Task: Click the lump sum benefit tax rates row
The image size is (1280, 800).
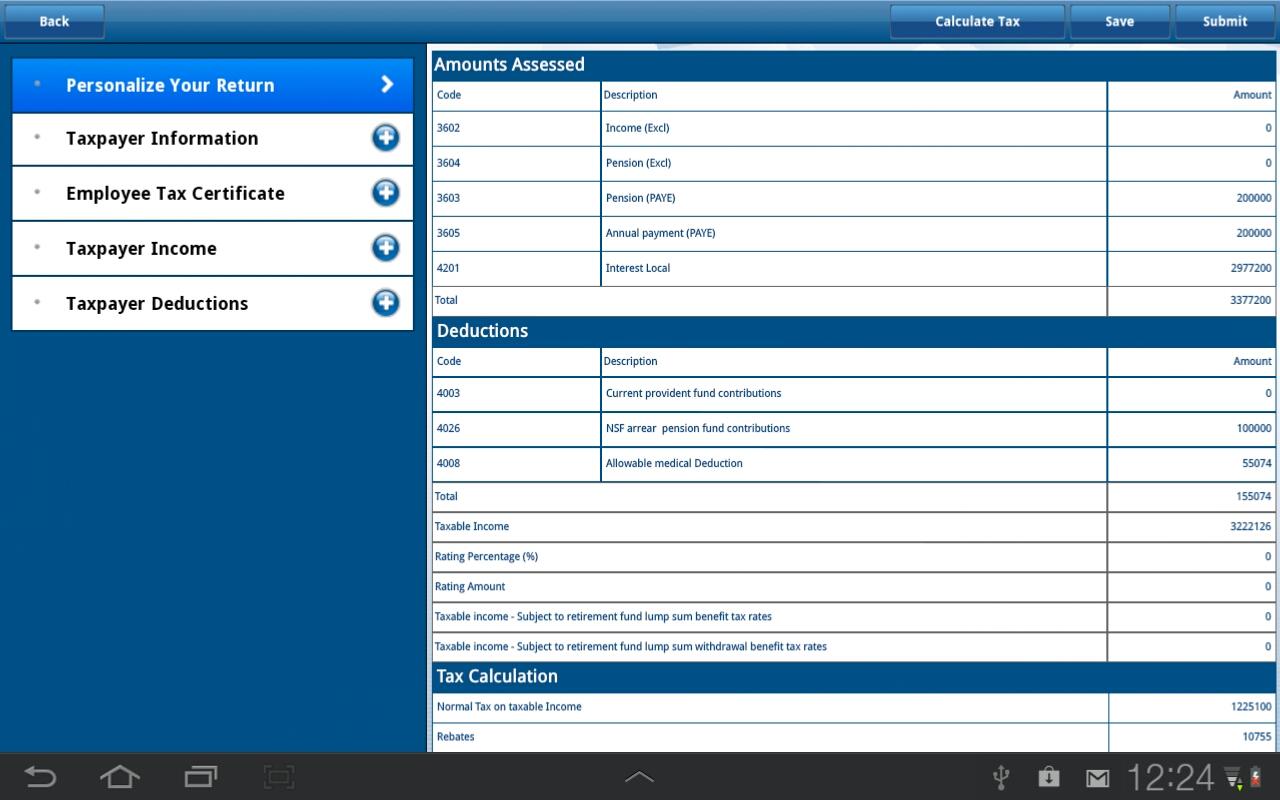Action: (x=854, y=617)
